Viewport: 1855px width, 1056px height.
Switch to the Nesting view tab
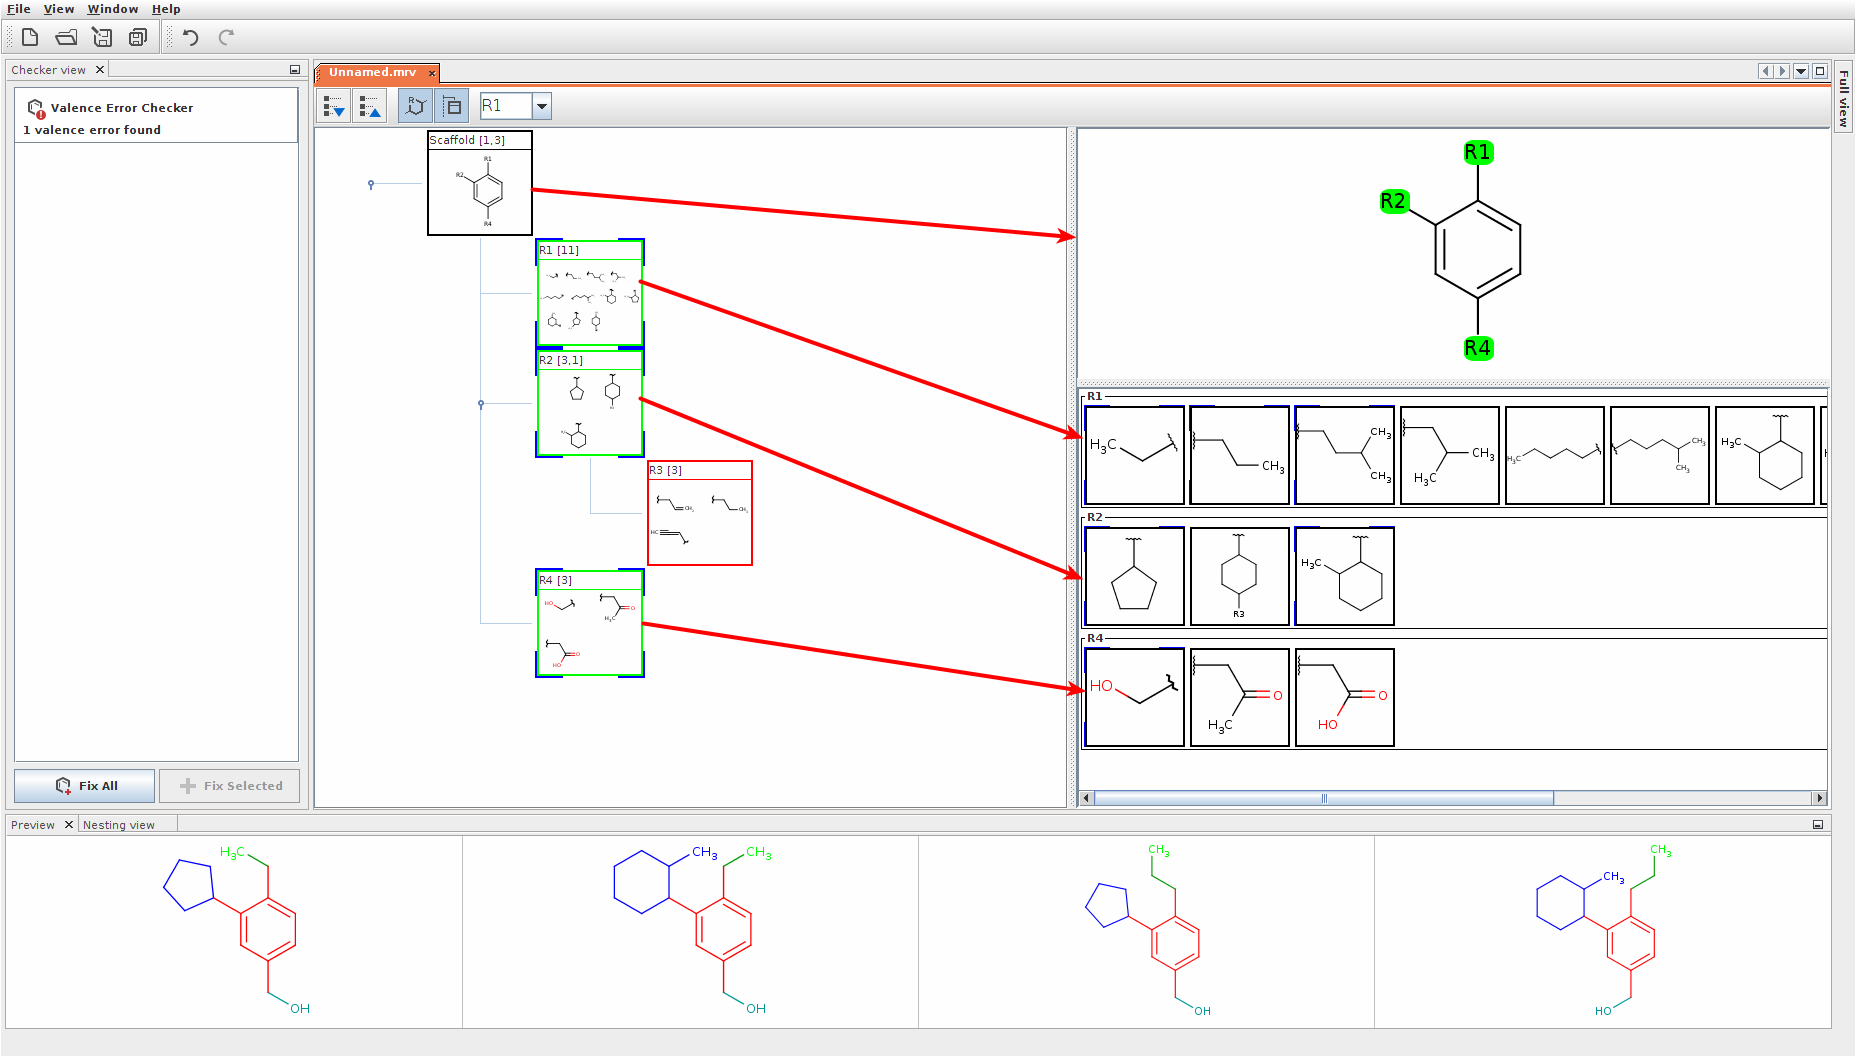coord(119,825)
